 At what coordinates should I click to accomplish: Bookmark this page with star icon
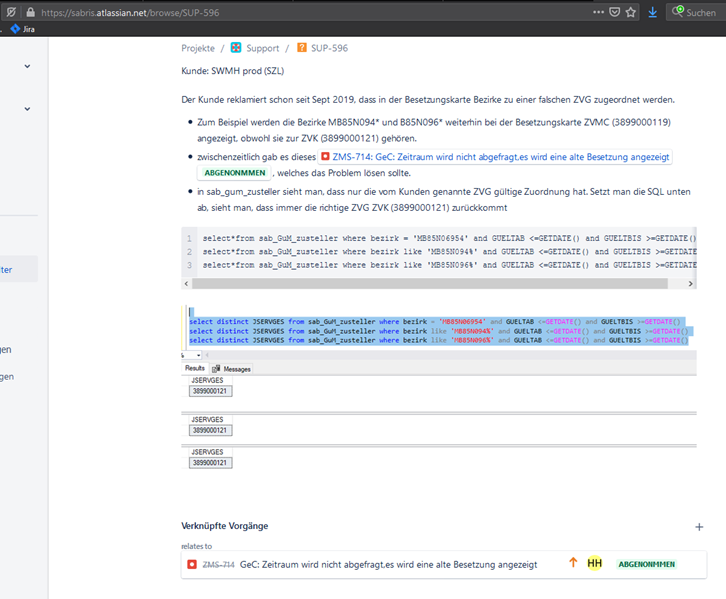(630, 12)
